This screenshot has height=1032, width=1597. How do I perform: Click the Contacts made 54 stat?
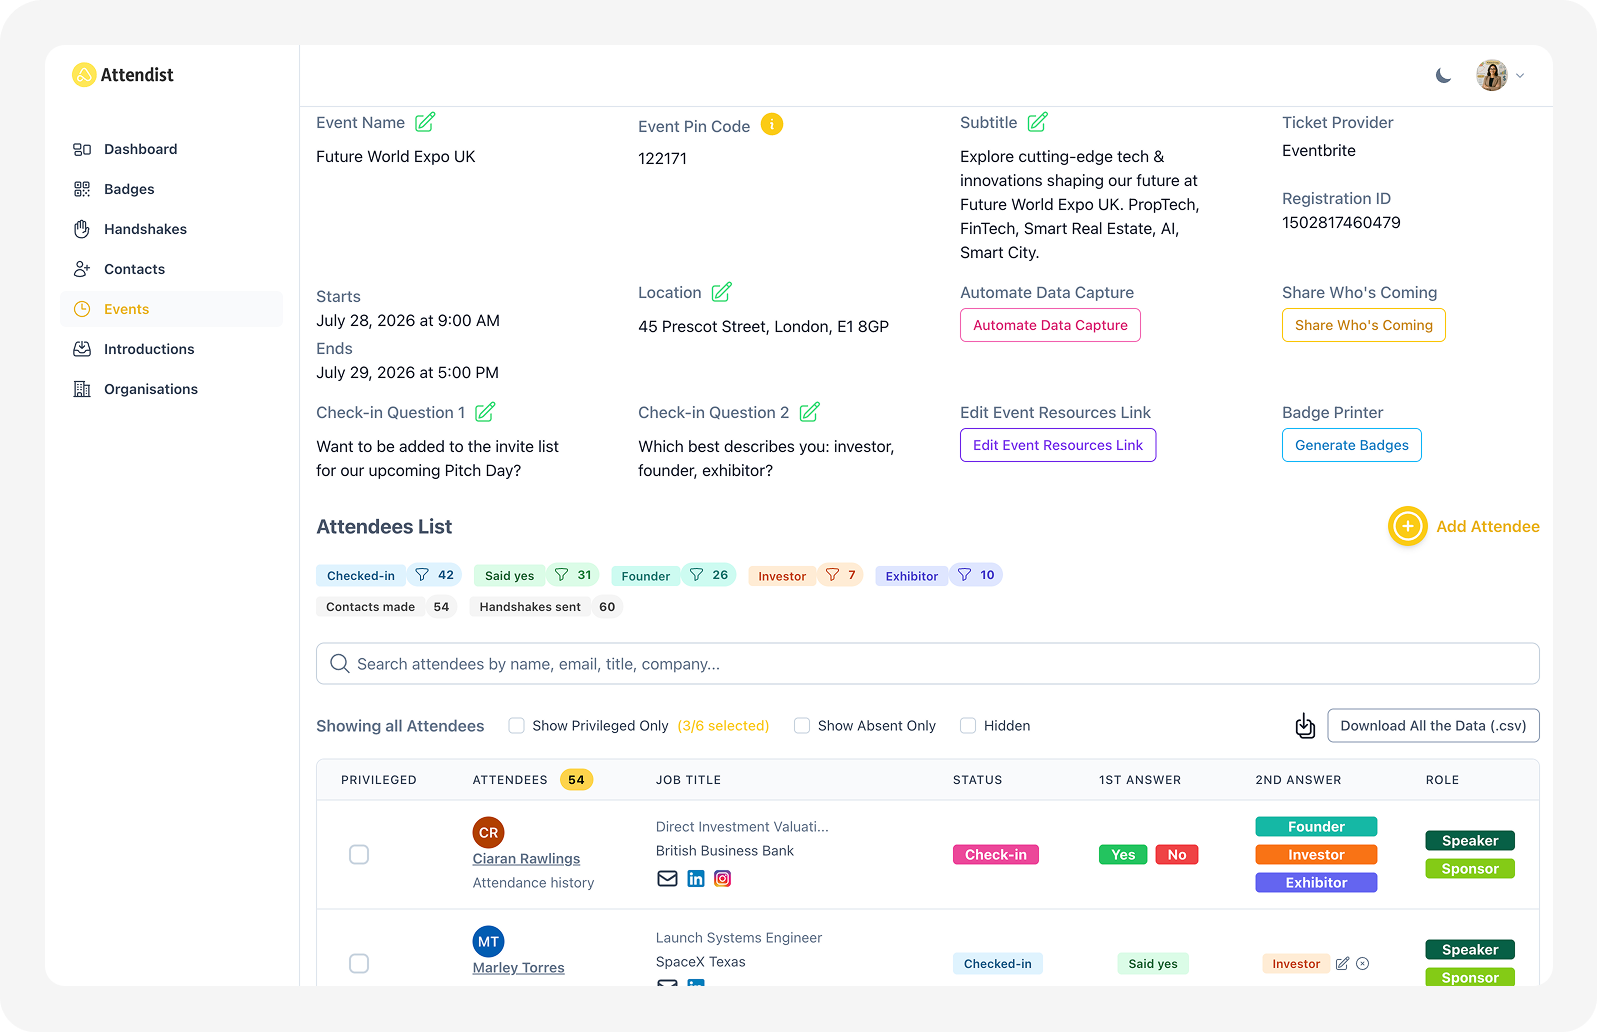[386, 607]
